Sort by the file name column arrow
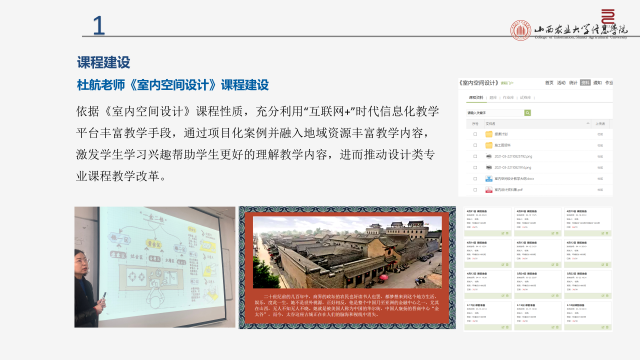This screenshot has width=640, height=360. [x=588, y=123]
